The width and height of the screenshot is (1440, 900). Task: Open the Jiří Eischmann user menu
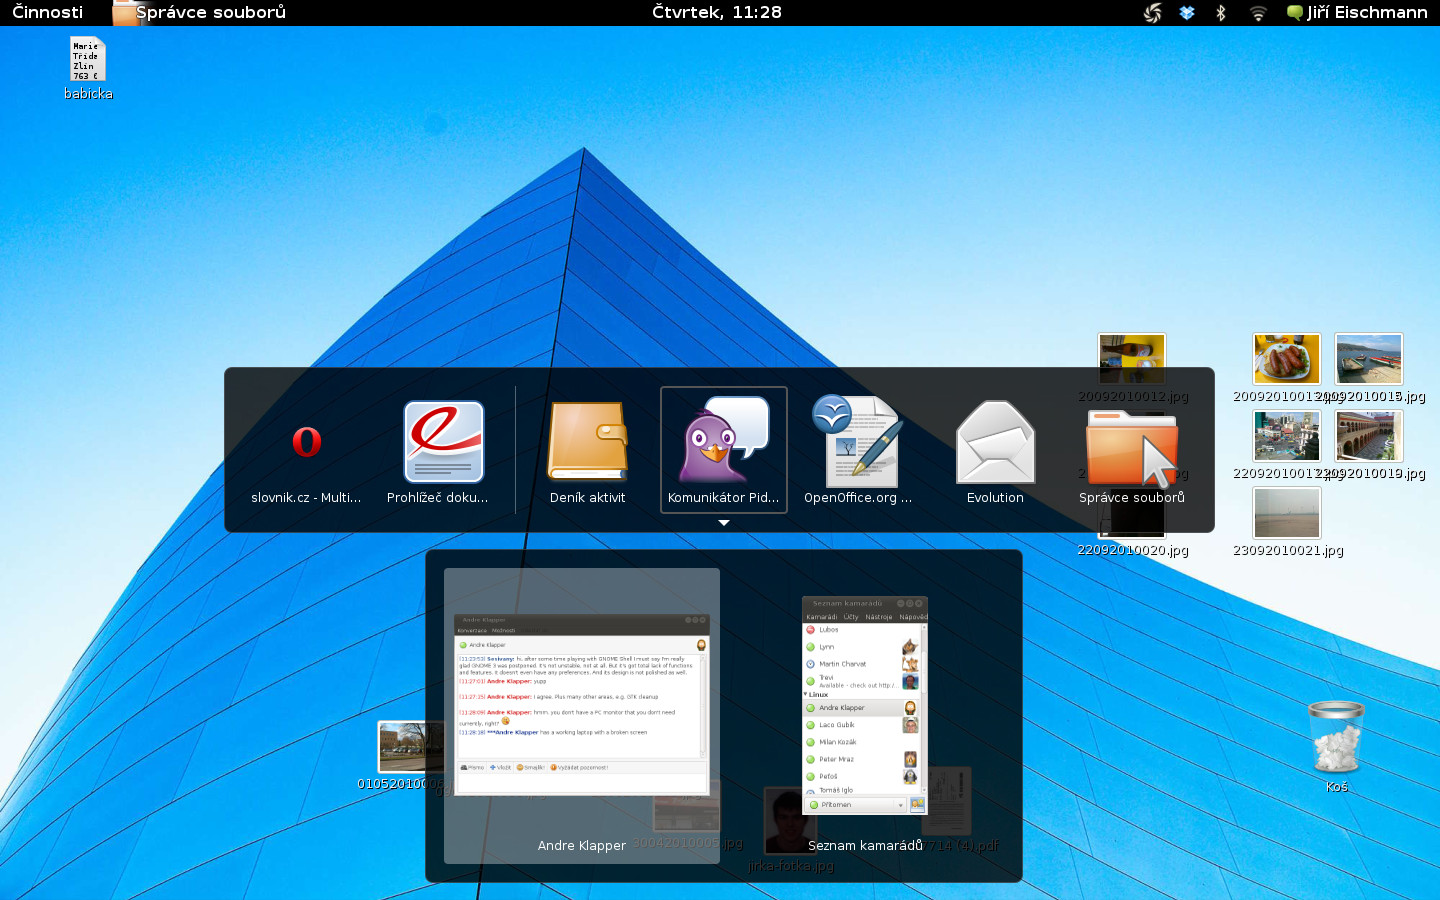tap(1357, 12)
